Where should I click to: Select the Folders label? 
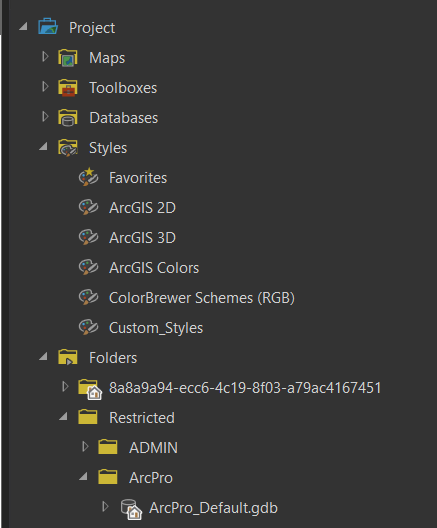pyautogui.click(x=113, y=358)
